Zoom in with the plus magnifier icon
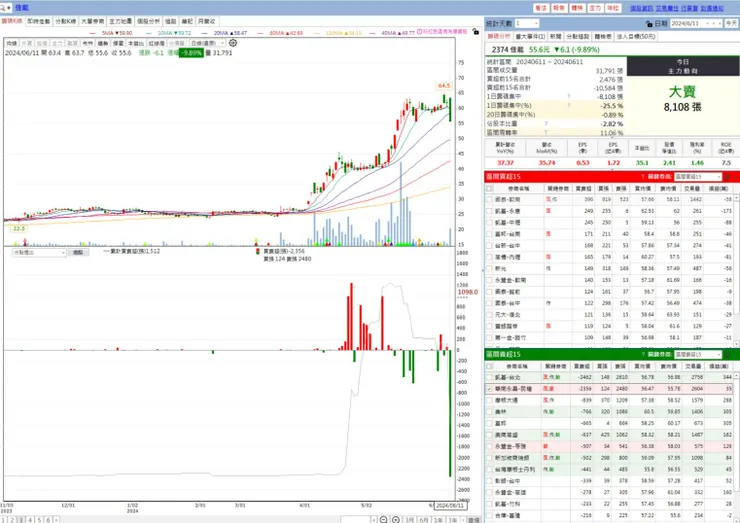Viewport: 740px width, 523px height. [x=396, y=520]
